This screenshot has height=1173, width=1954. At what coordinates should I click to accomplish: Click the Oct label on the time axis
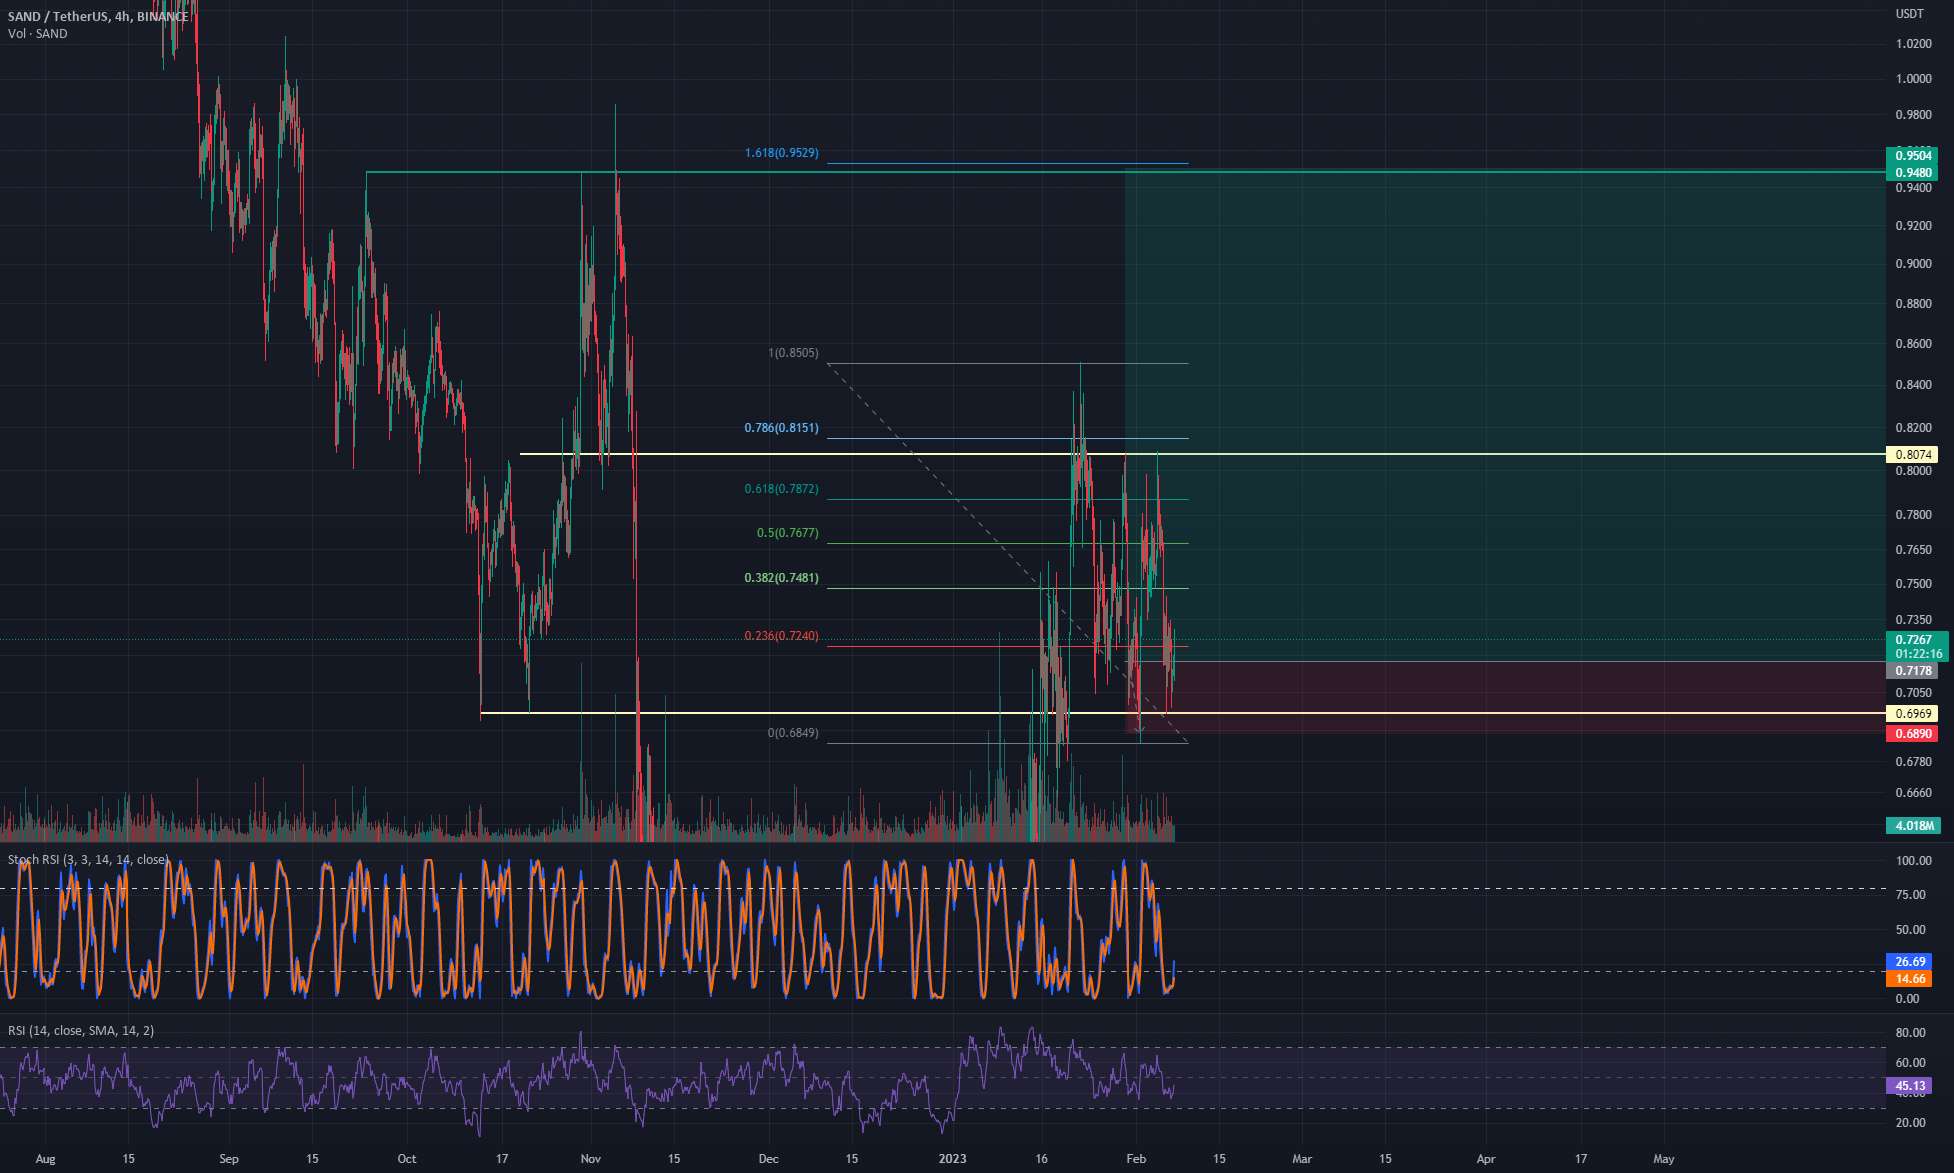coord(406,1160)
